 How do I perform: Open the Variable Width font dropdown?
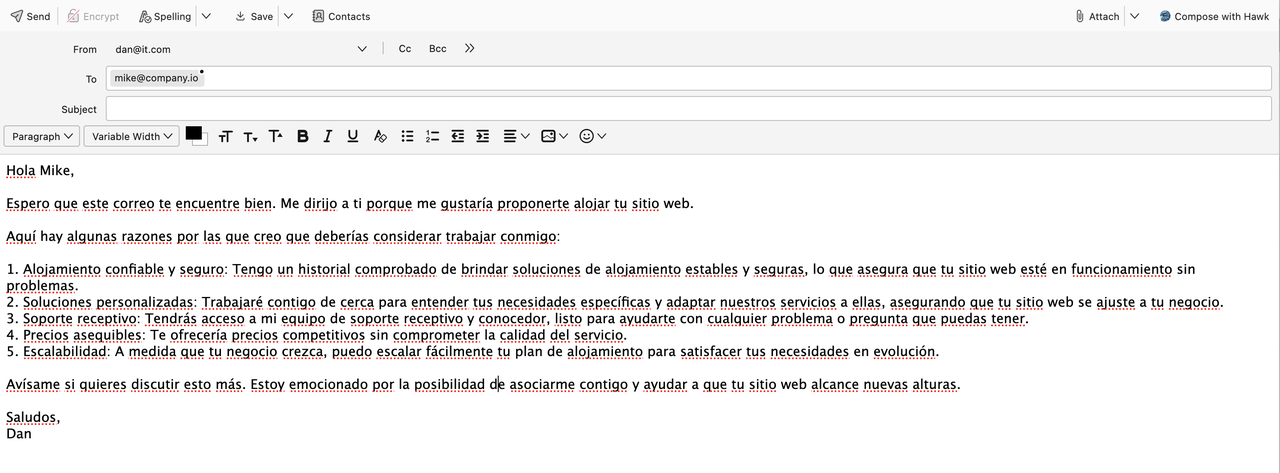(132, 136)
